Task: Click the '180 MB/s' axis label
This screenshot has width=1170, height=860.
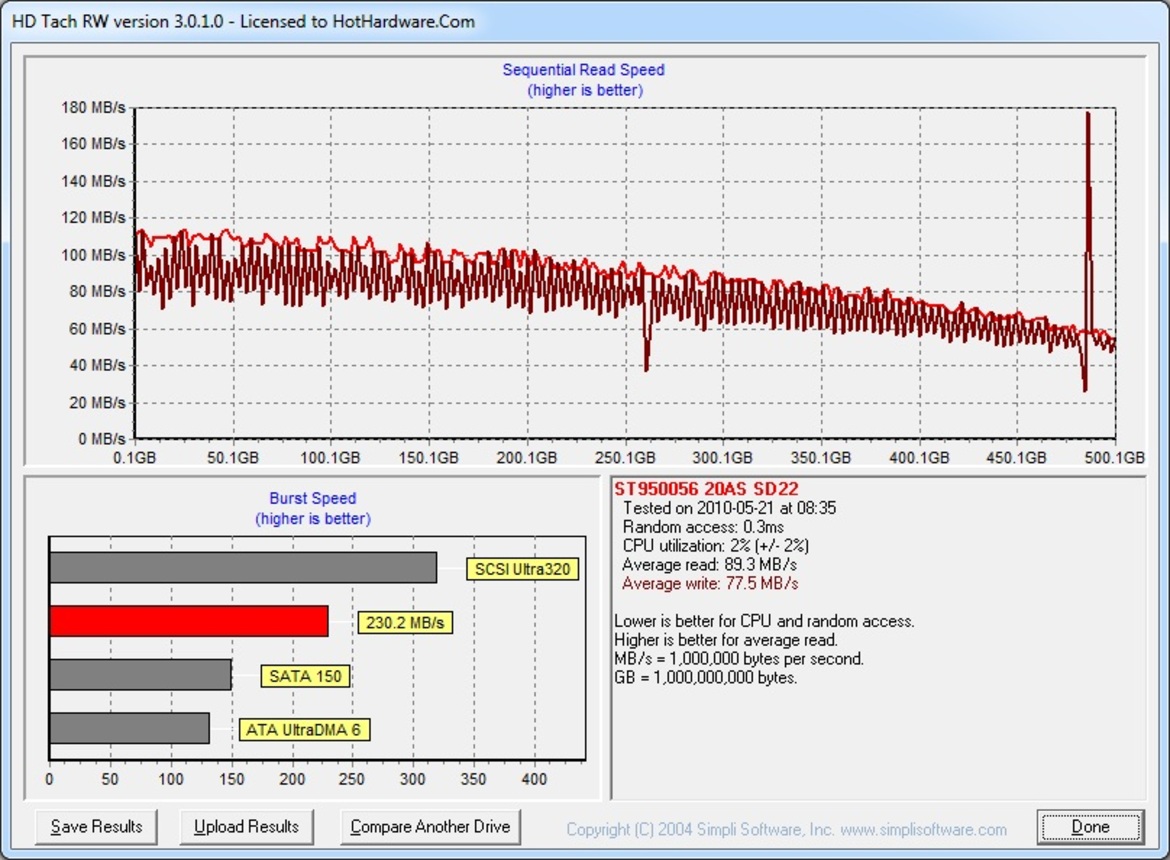Action: coord(93,107)
